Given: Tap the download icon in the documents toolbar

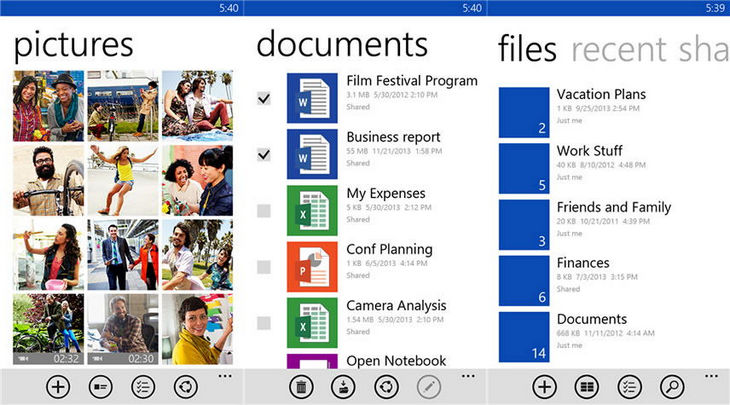Looking at the screenshot, I should pos(343,386).
